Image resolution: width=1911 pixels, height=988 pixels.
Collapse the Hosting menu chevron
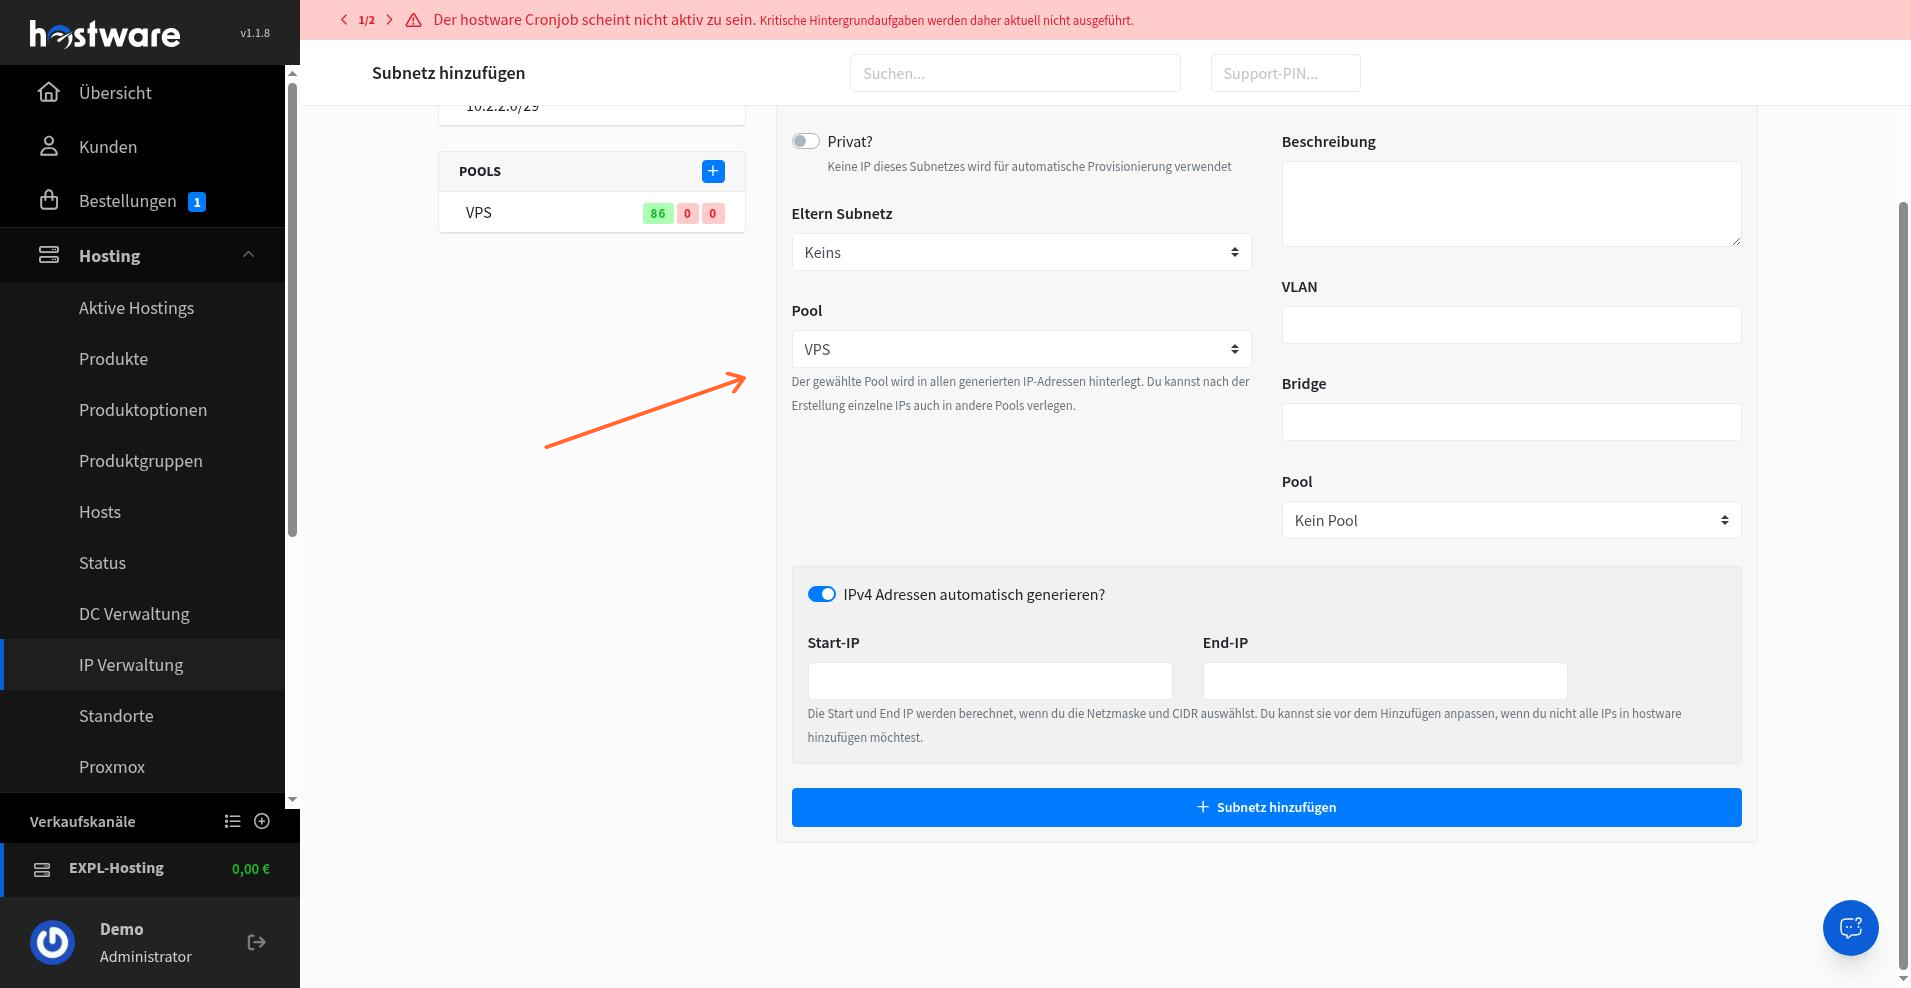pos(249,255)
